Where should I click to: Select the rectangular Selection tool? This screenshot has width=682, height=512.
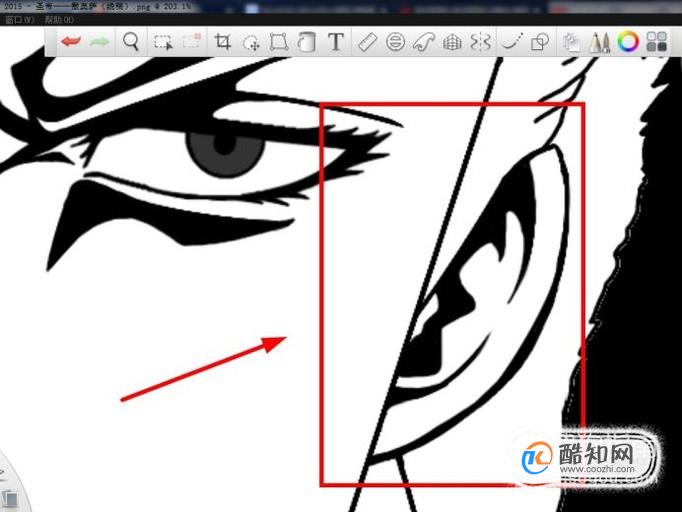pos(163,42)
